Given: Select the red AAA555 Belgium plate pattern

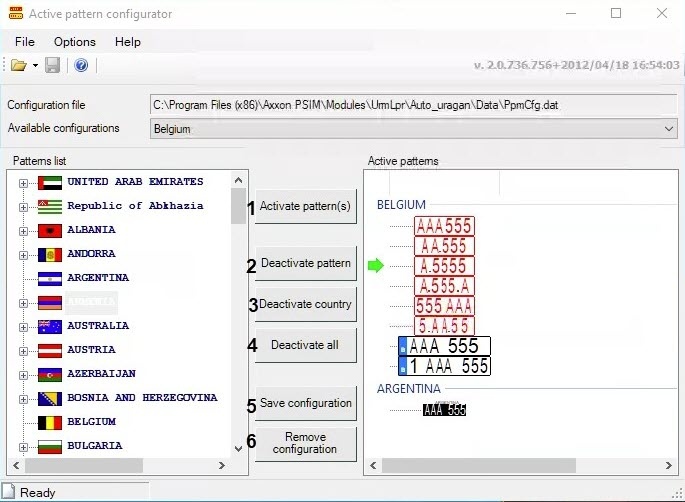Looking at the screenshot, I should tap(444, 226).
